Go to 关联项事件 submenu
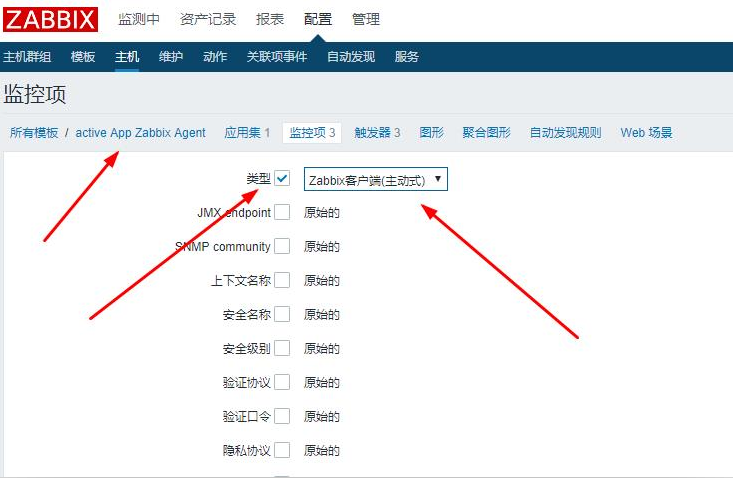Viewport: 733px width, 478px height. [277, 57]
